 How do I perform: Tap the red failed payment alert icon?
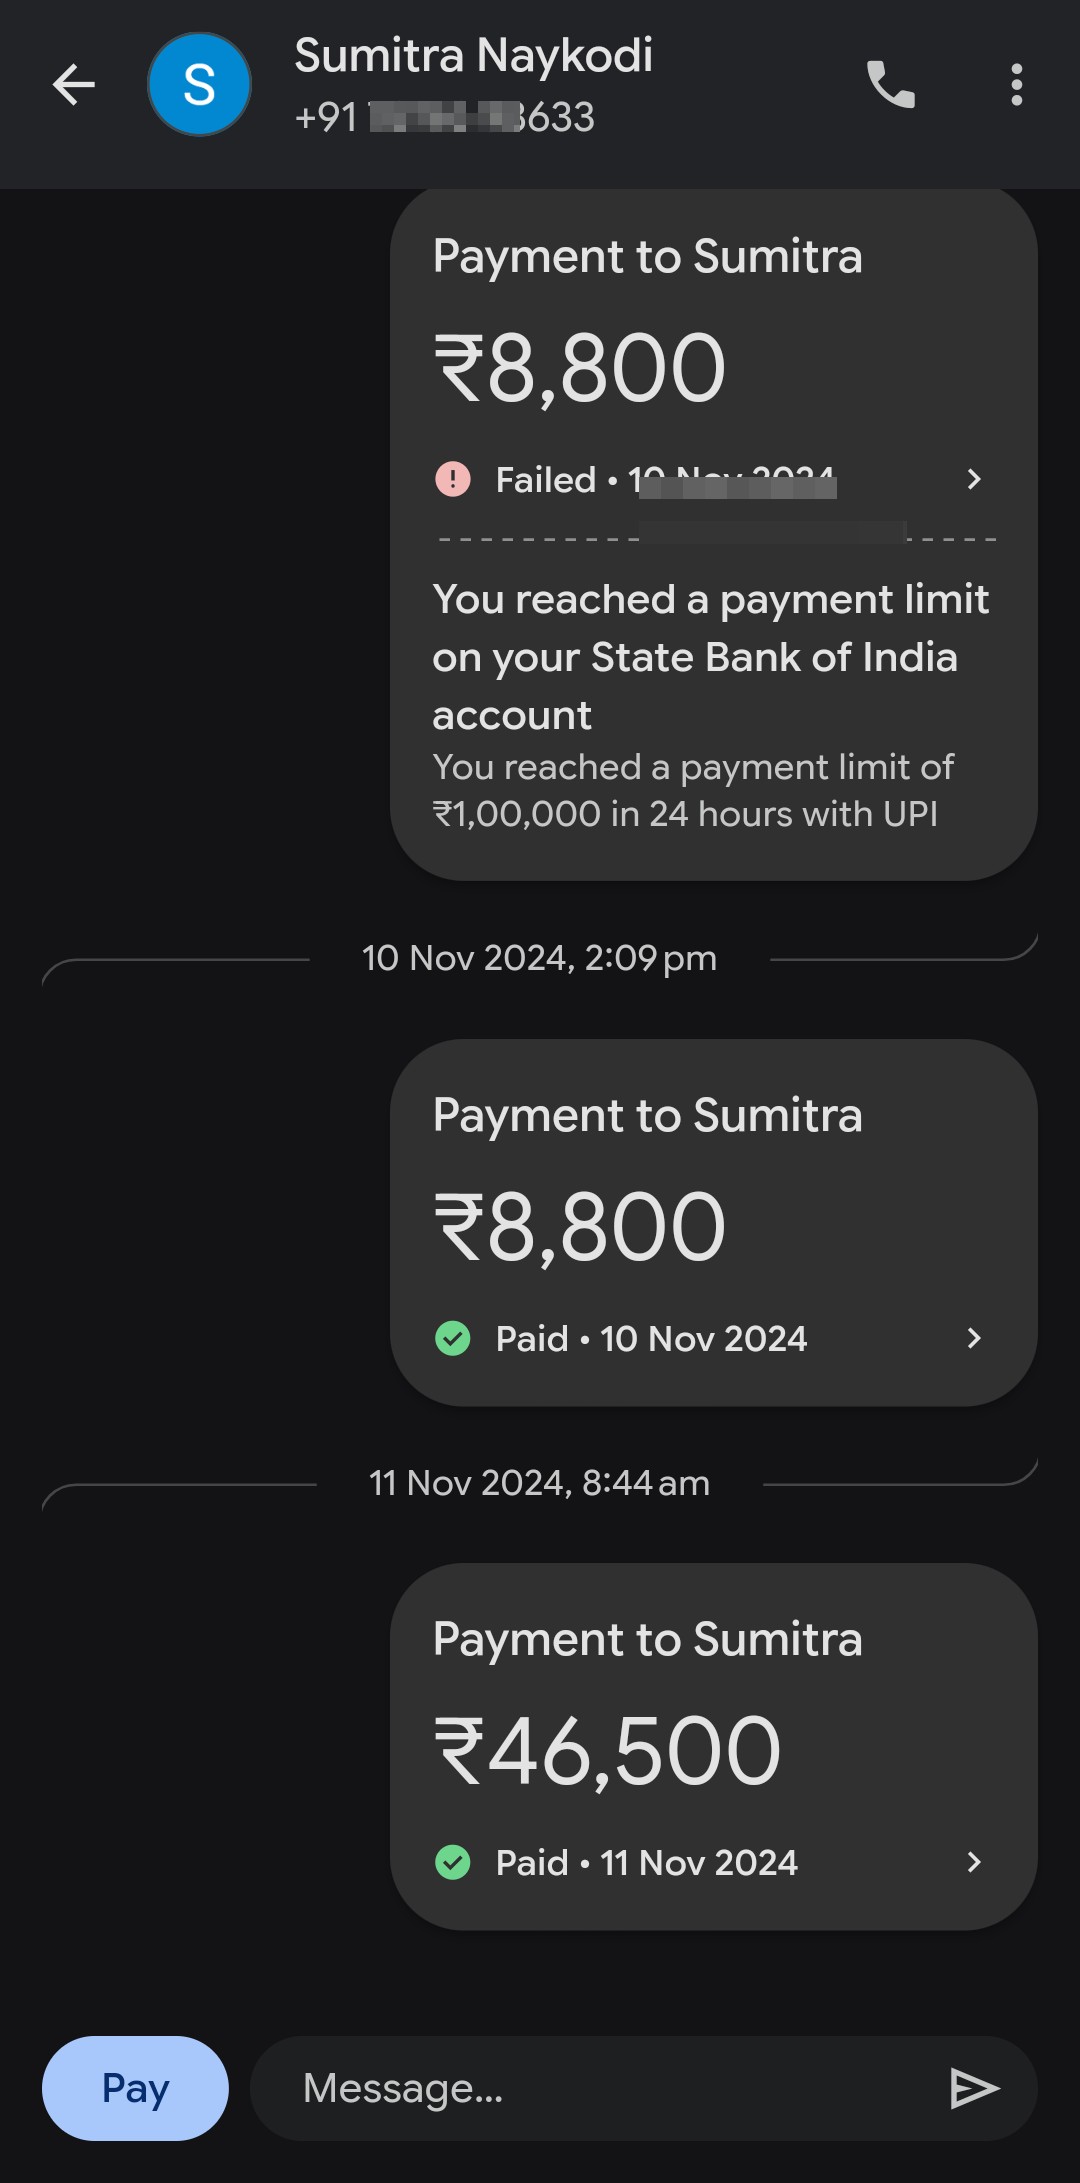click(x=453, y=479)
